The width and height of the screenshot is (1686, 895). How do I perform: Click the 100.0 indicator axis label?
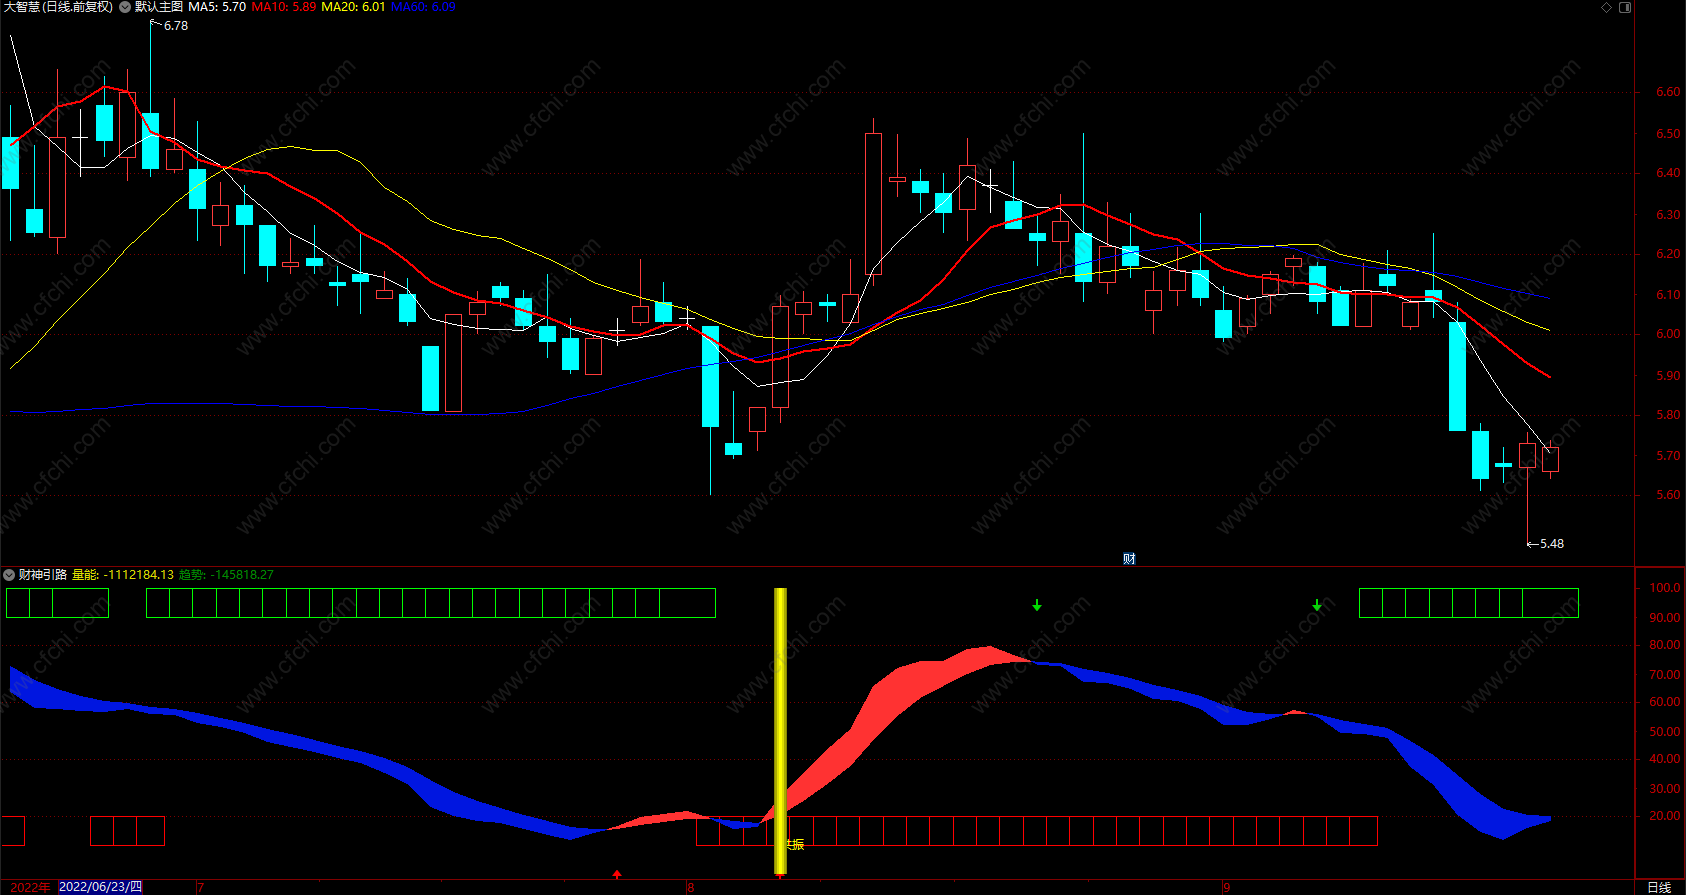point(1665,588)
